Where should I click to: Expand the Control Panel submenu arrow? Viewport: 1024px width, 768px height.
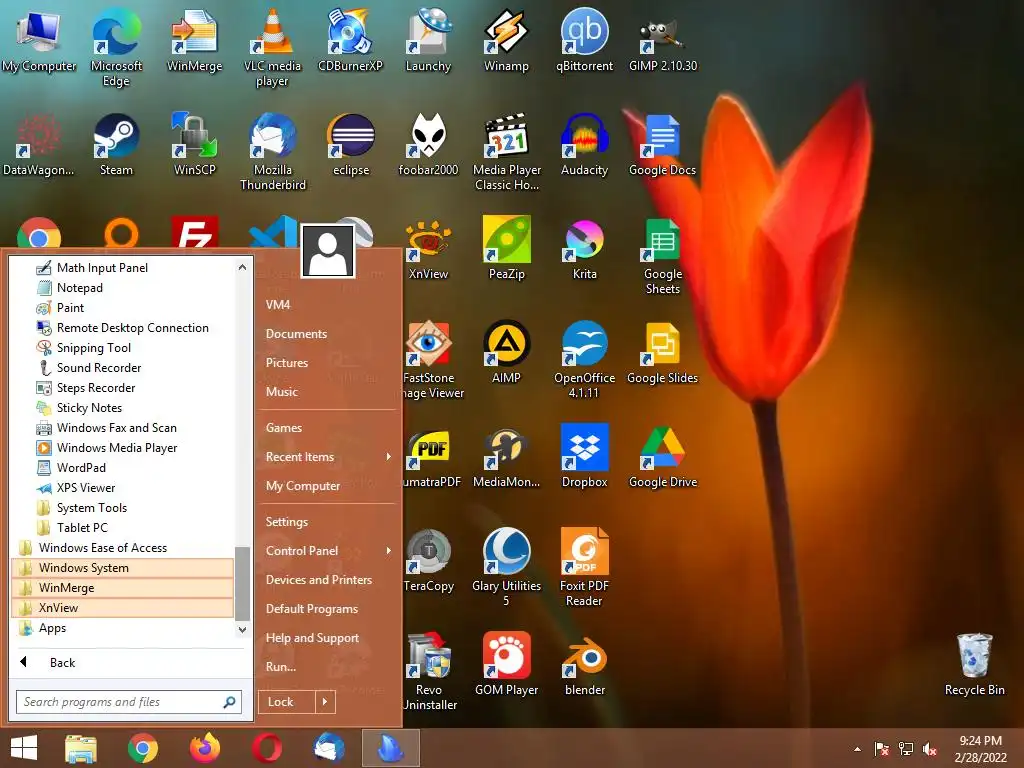[x=389, y=551]
